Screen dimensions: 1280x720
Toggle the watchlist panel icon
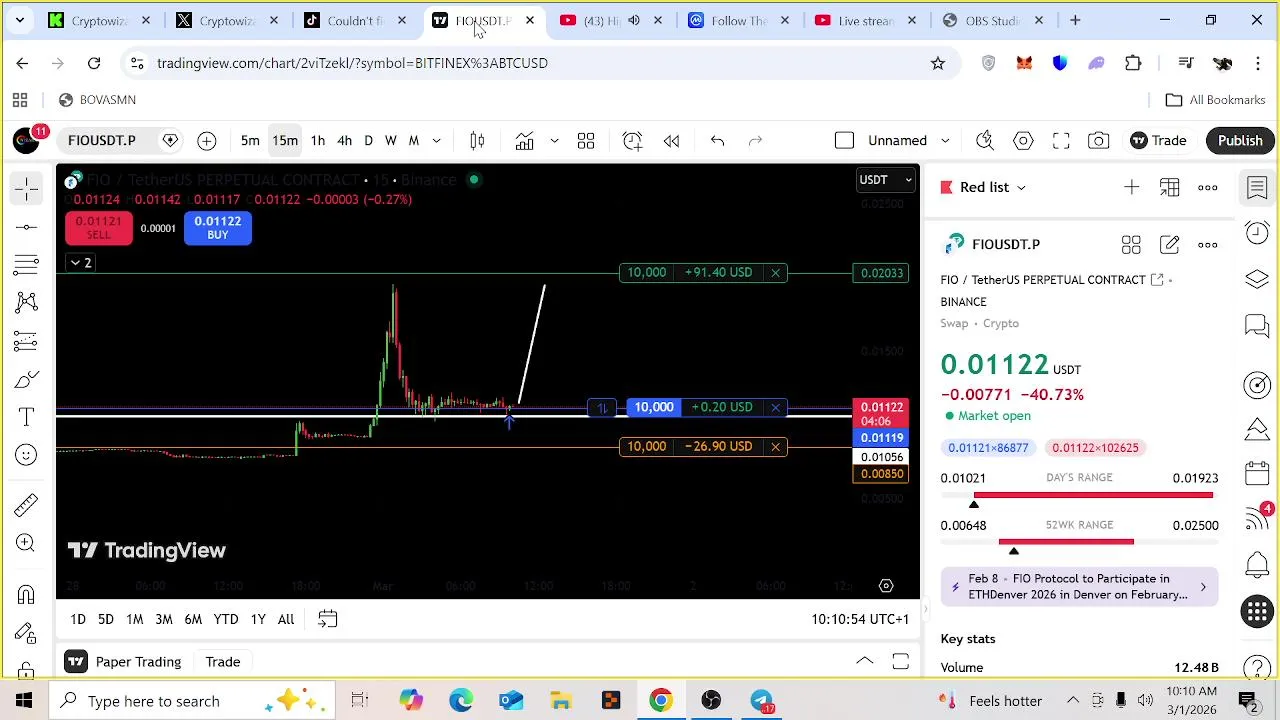(x=1257, y=187)
